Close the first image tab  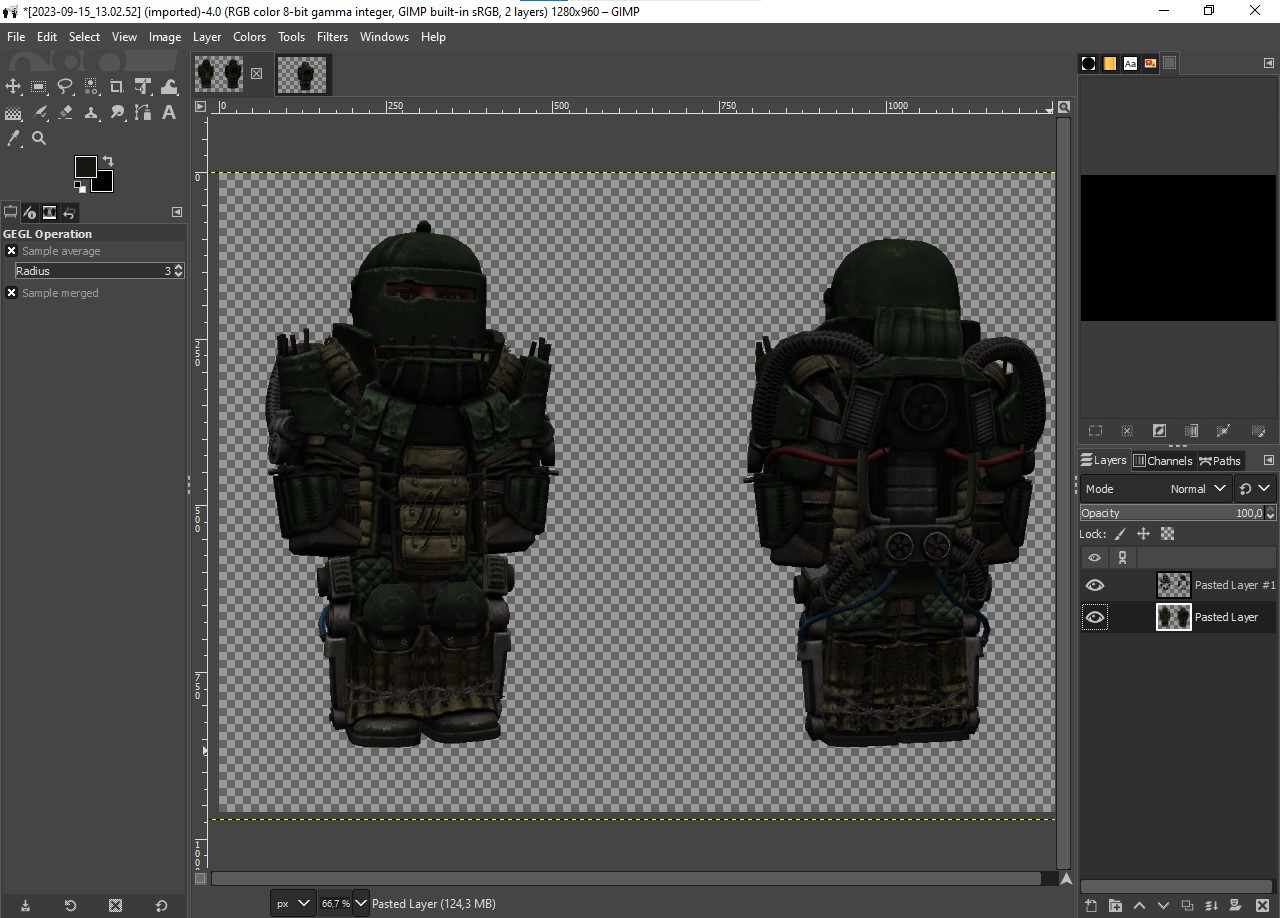[x=257, y=73]
